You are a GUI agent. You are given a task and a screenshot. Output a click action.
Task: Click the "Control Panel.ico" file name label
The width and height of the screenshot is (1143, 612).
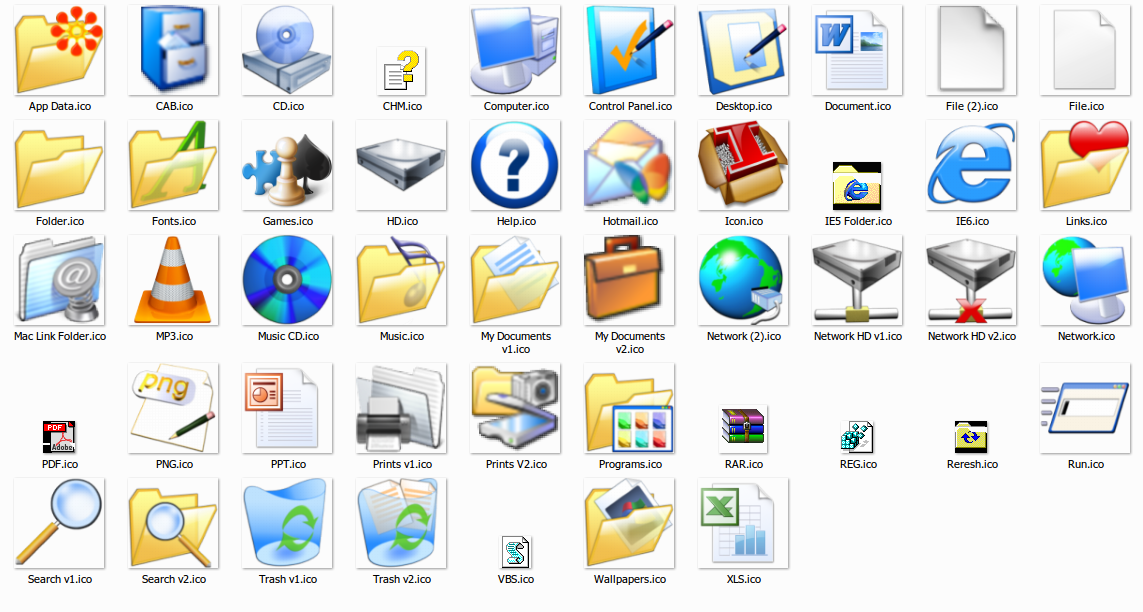click(x=630, y=106)
